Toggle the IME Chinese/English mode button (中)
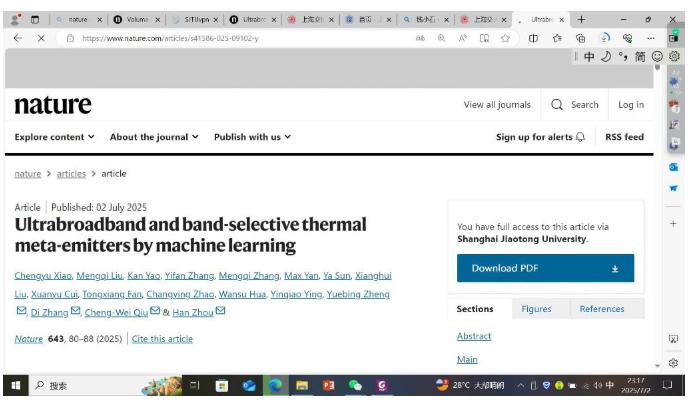The width and height of the screenshot is (698, 408). pos(589,57)
